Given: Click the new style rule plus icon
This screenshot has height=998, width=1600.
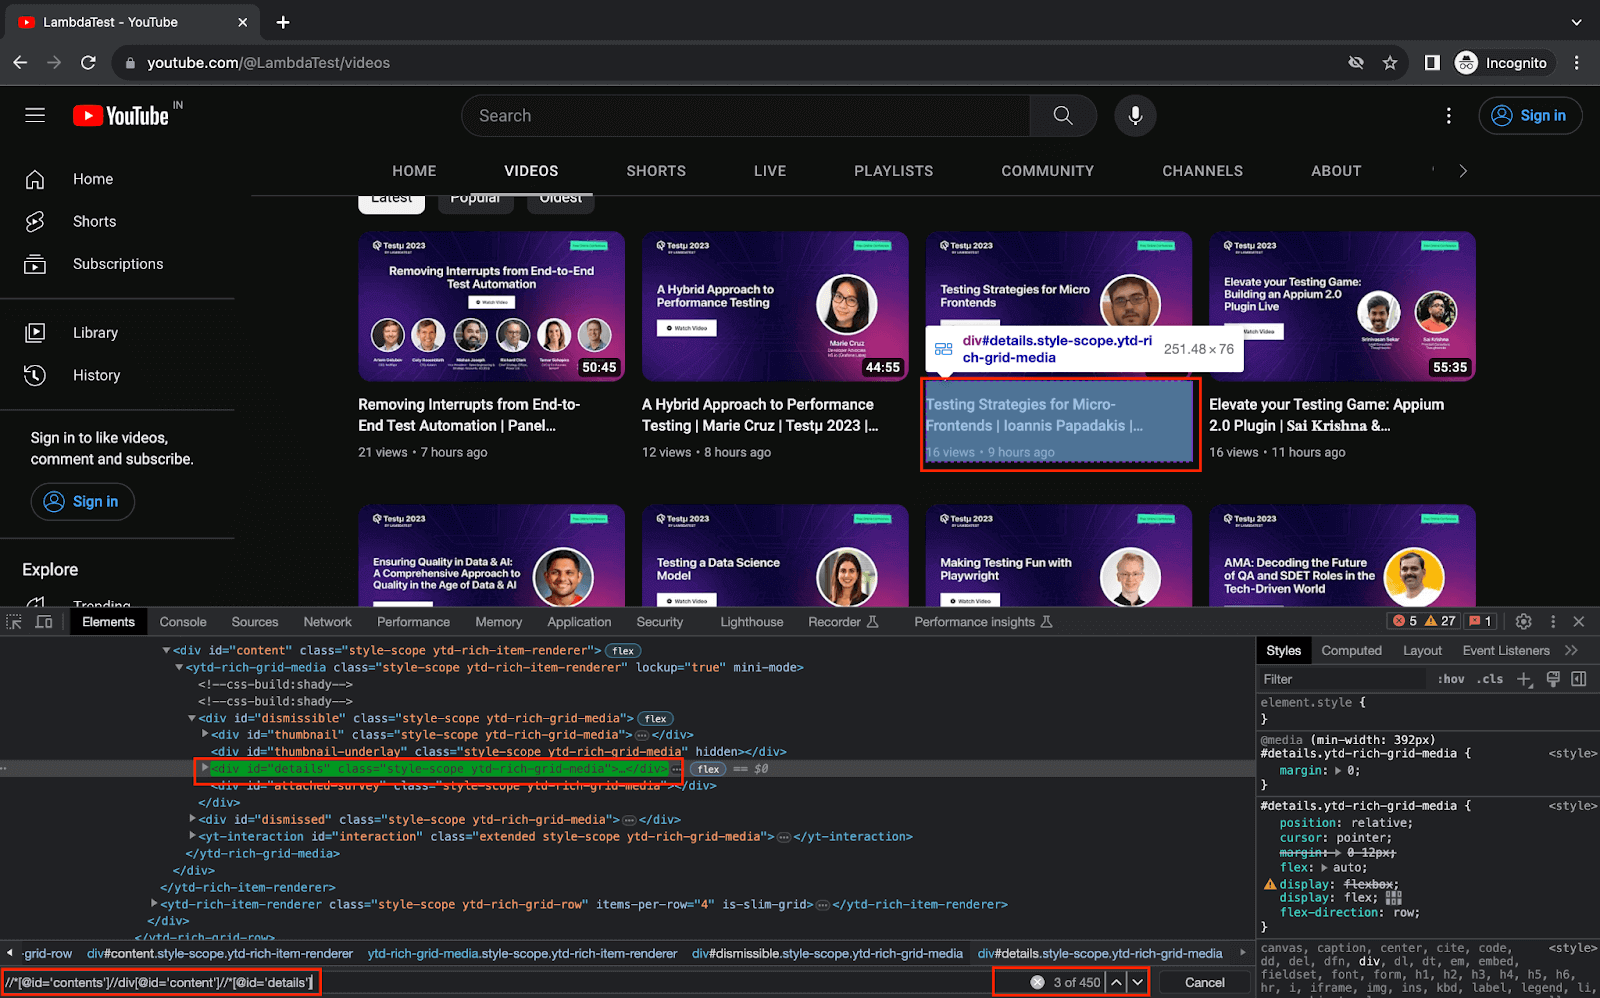Looking at the screenshot, I should [1524, 678].
